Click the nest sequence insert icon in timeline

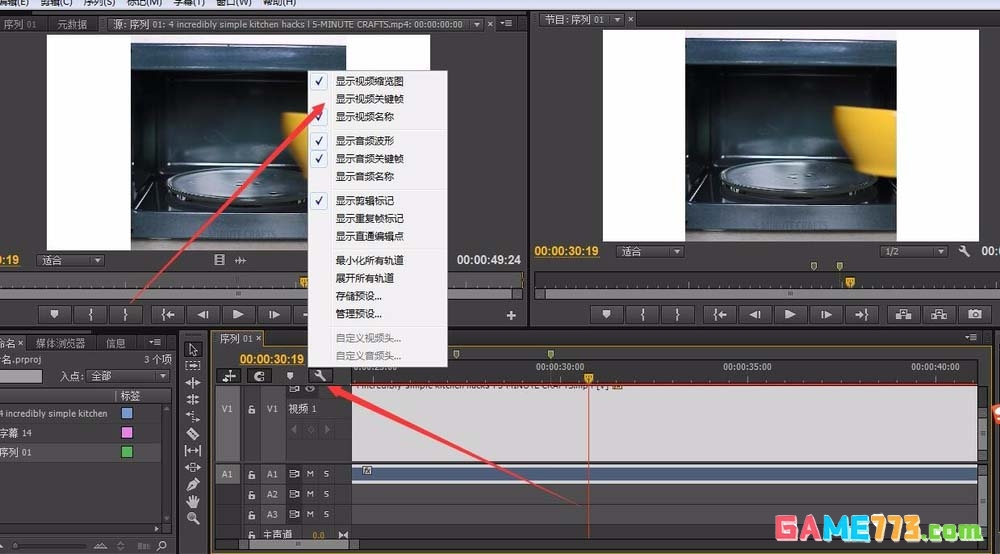click(x=229, y=376)
